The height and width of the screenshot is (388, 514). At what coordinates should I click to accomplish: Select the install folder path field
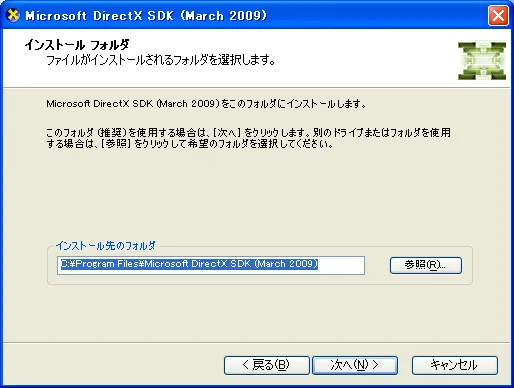tap(211, 265)
